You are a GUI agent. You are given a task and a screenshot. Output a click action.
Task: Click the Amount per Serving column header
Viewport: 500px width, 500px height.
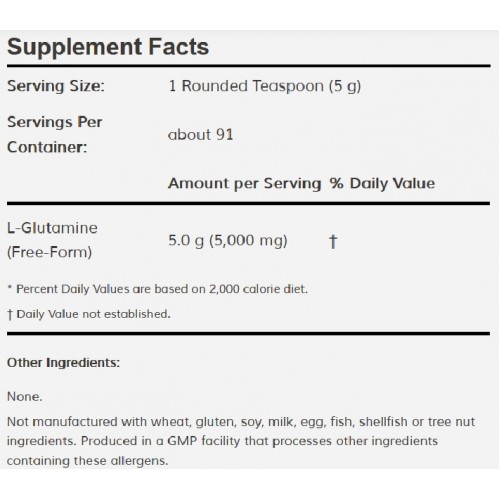click(x=245, y=184)
